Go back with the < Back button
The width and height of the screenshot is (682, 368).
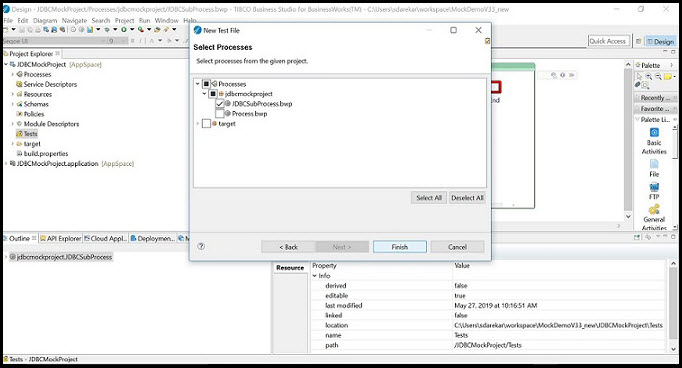[288, 247]
